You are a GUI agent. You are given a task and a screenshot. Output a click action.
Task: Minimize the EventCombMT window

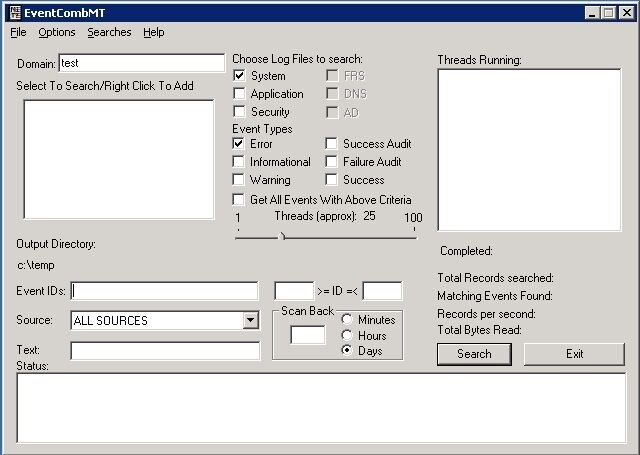(591, 13)
